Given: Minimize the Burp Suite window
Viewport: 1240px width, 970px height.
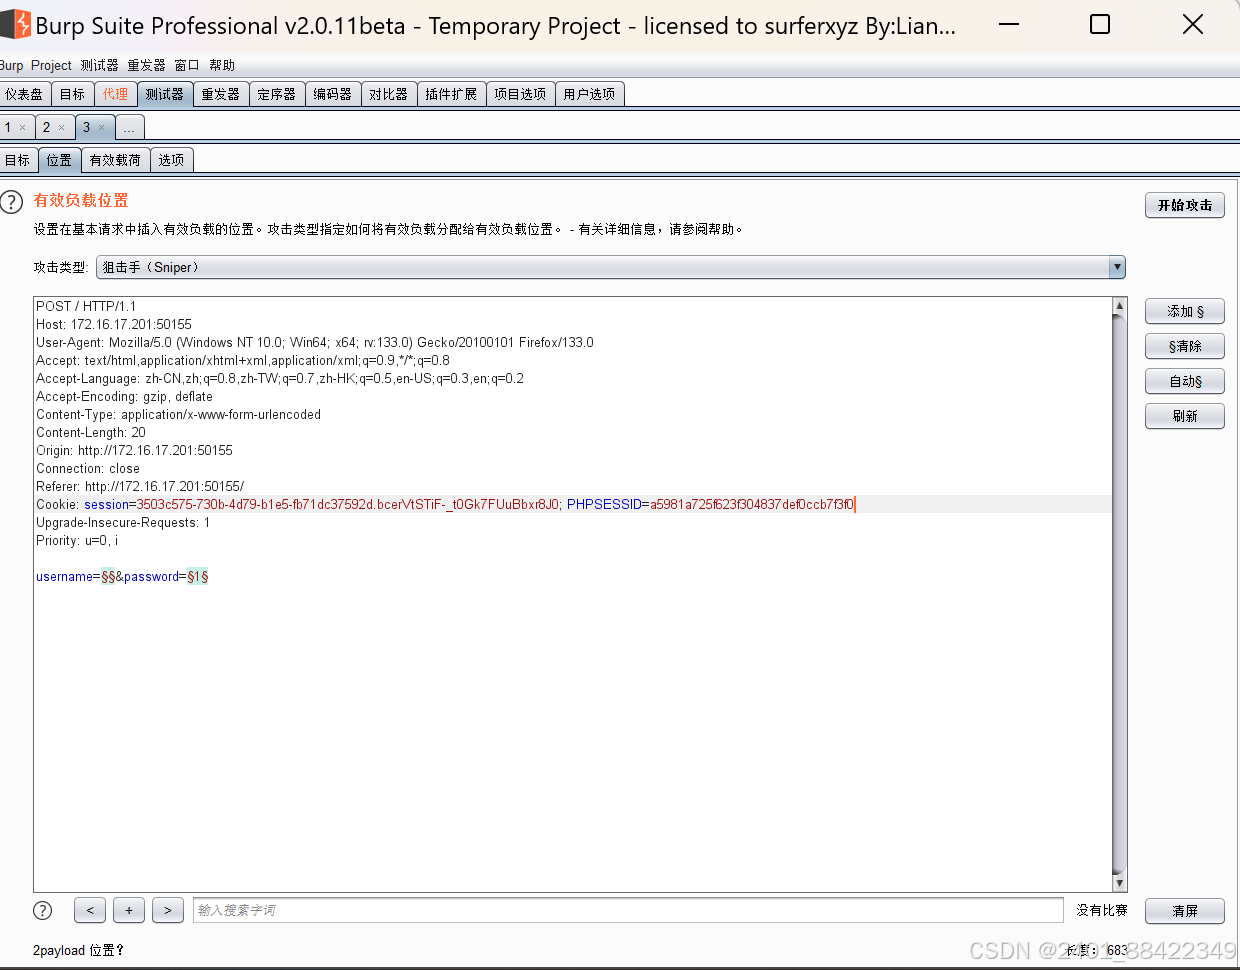Looking at the screenshot, I should [1009, 24].
